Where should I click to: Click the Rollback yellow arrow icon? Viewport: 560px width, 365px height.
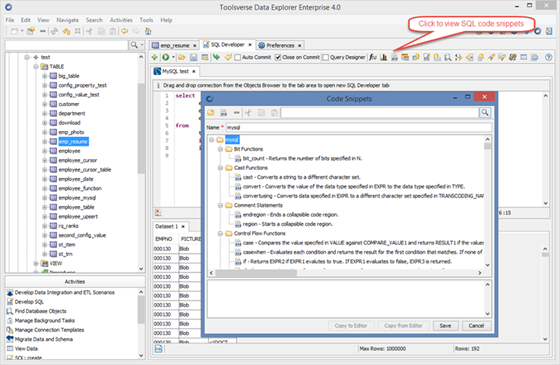point(228,57)
